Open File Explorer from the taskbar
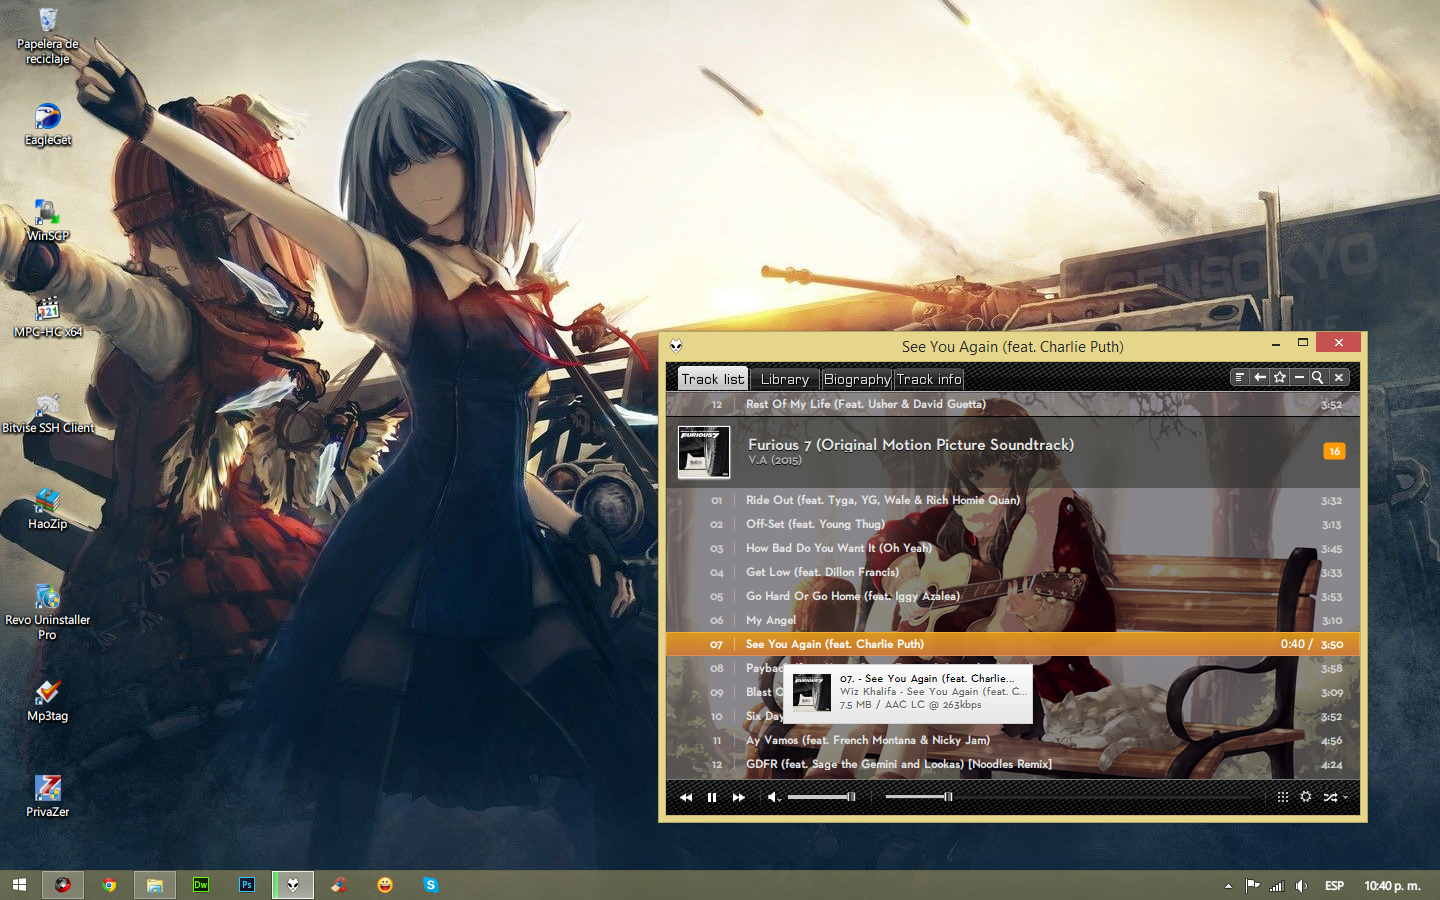 (x=155, y=885)
